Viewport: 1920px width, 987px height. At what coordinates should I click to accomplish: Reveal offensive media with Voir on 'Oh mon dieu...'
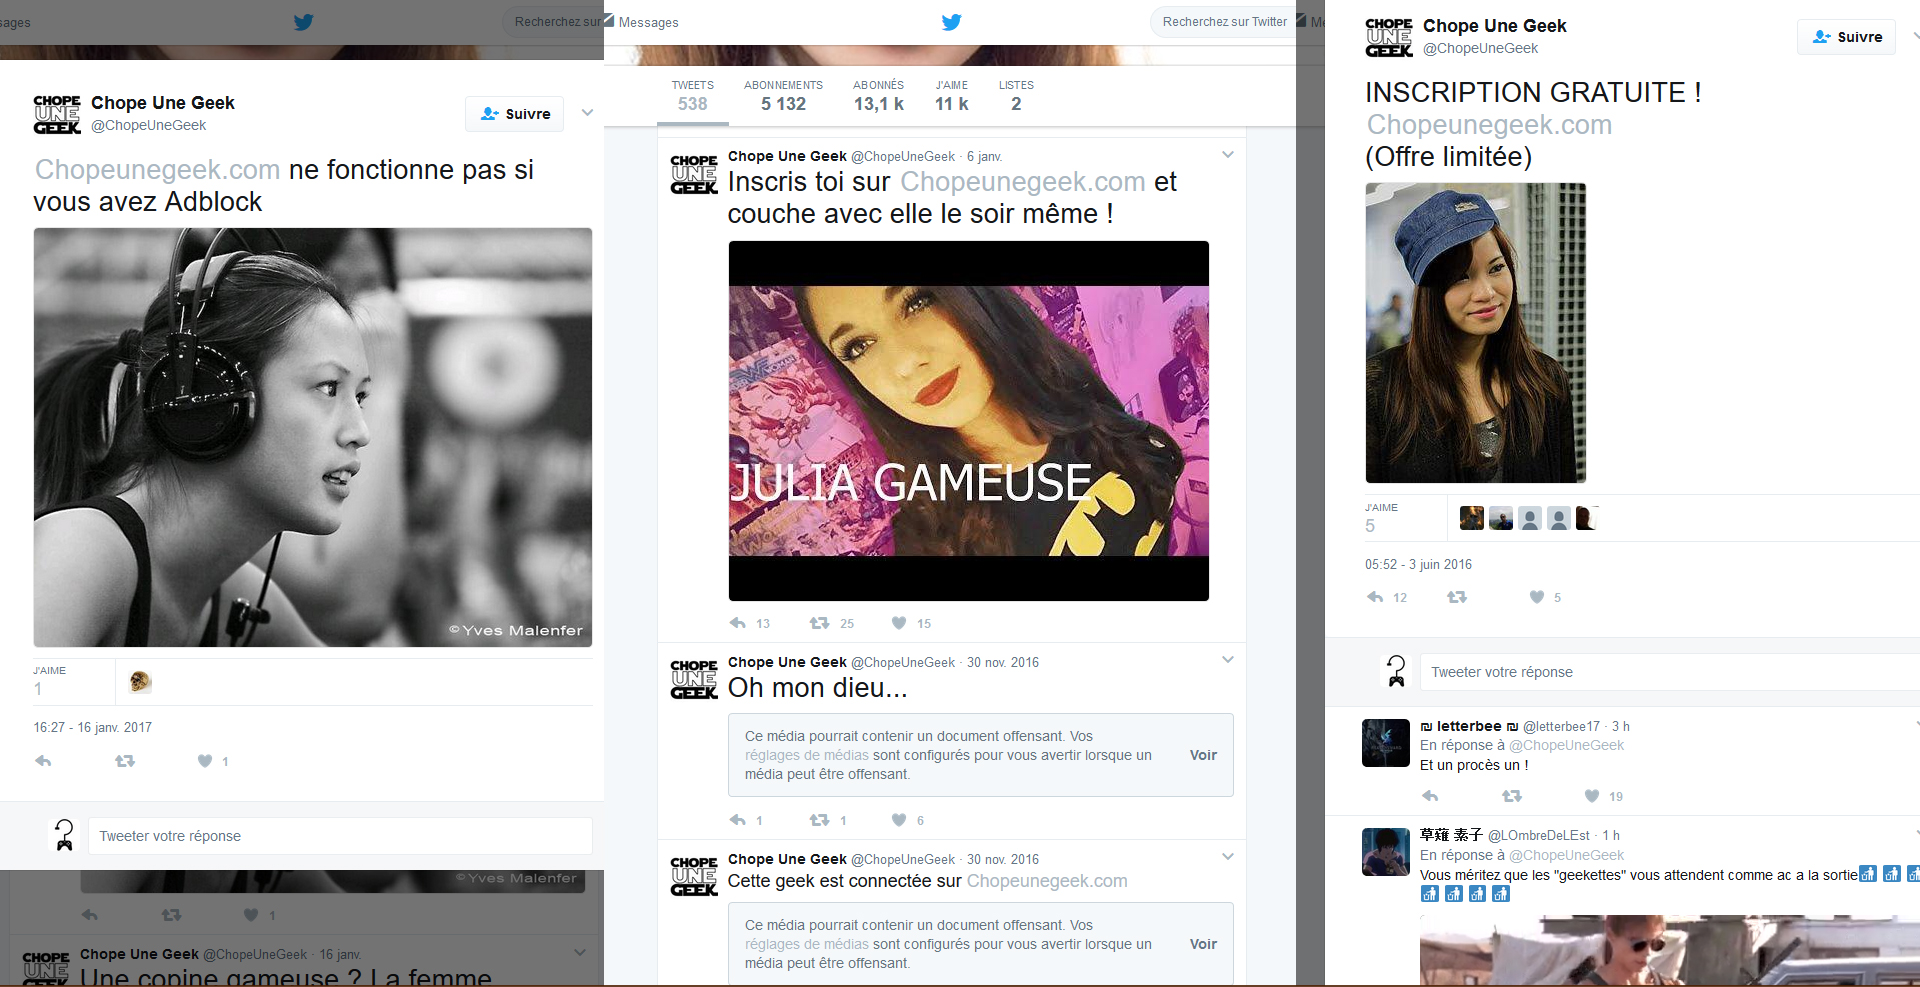(1203, 755)
